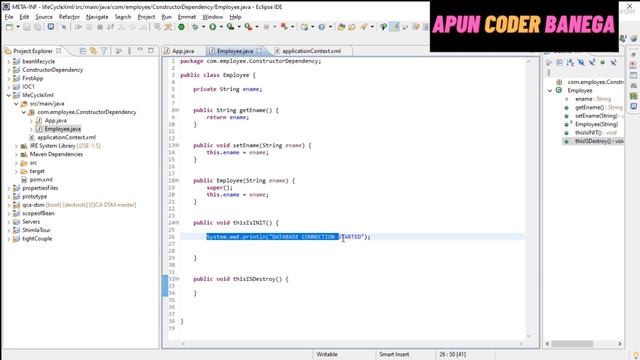This screenshot has height=360, width=640.
Task: Click the Writable status bar entry
Action: point(327,354)
